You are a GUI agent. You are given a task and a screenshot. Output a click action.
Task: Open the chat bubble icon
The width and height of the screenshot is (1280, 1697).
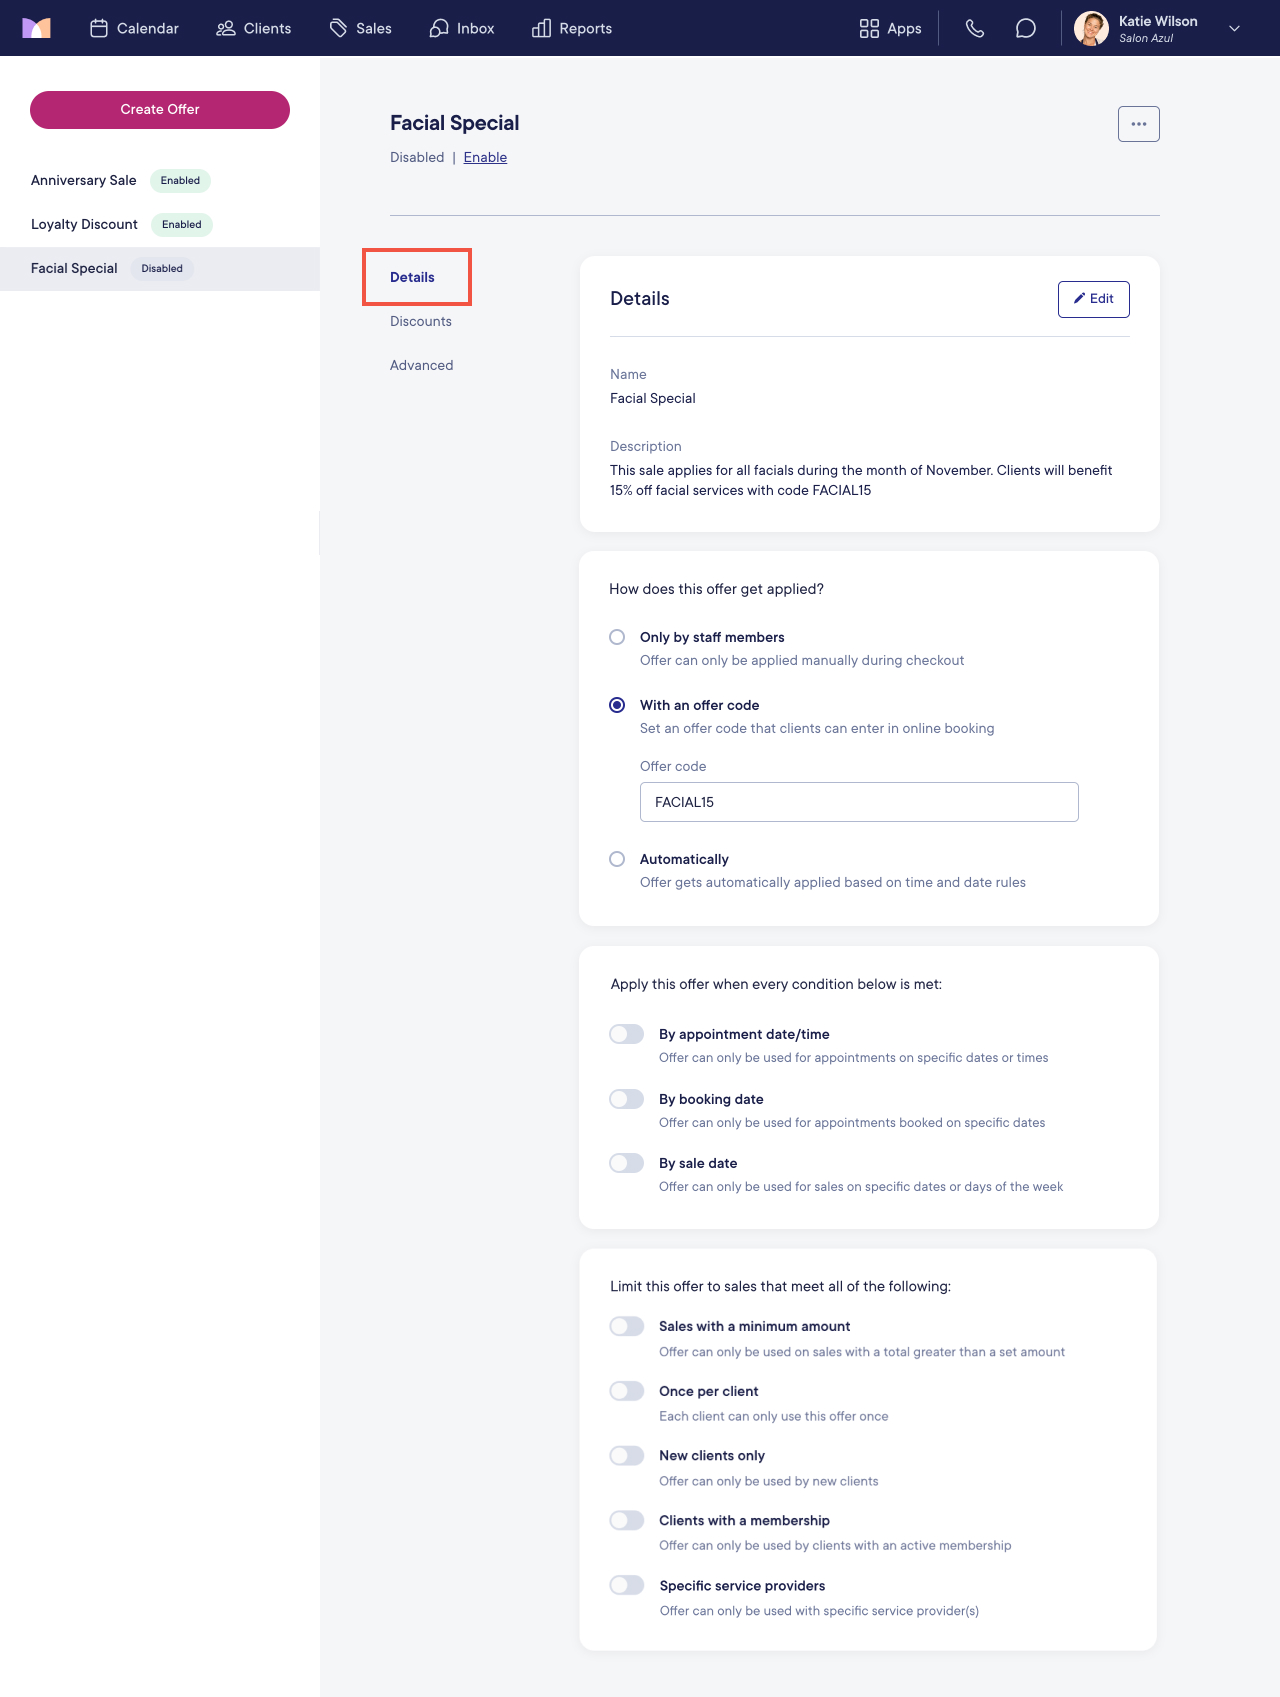click(x=1025, y=28)
